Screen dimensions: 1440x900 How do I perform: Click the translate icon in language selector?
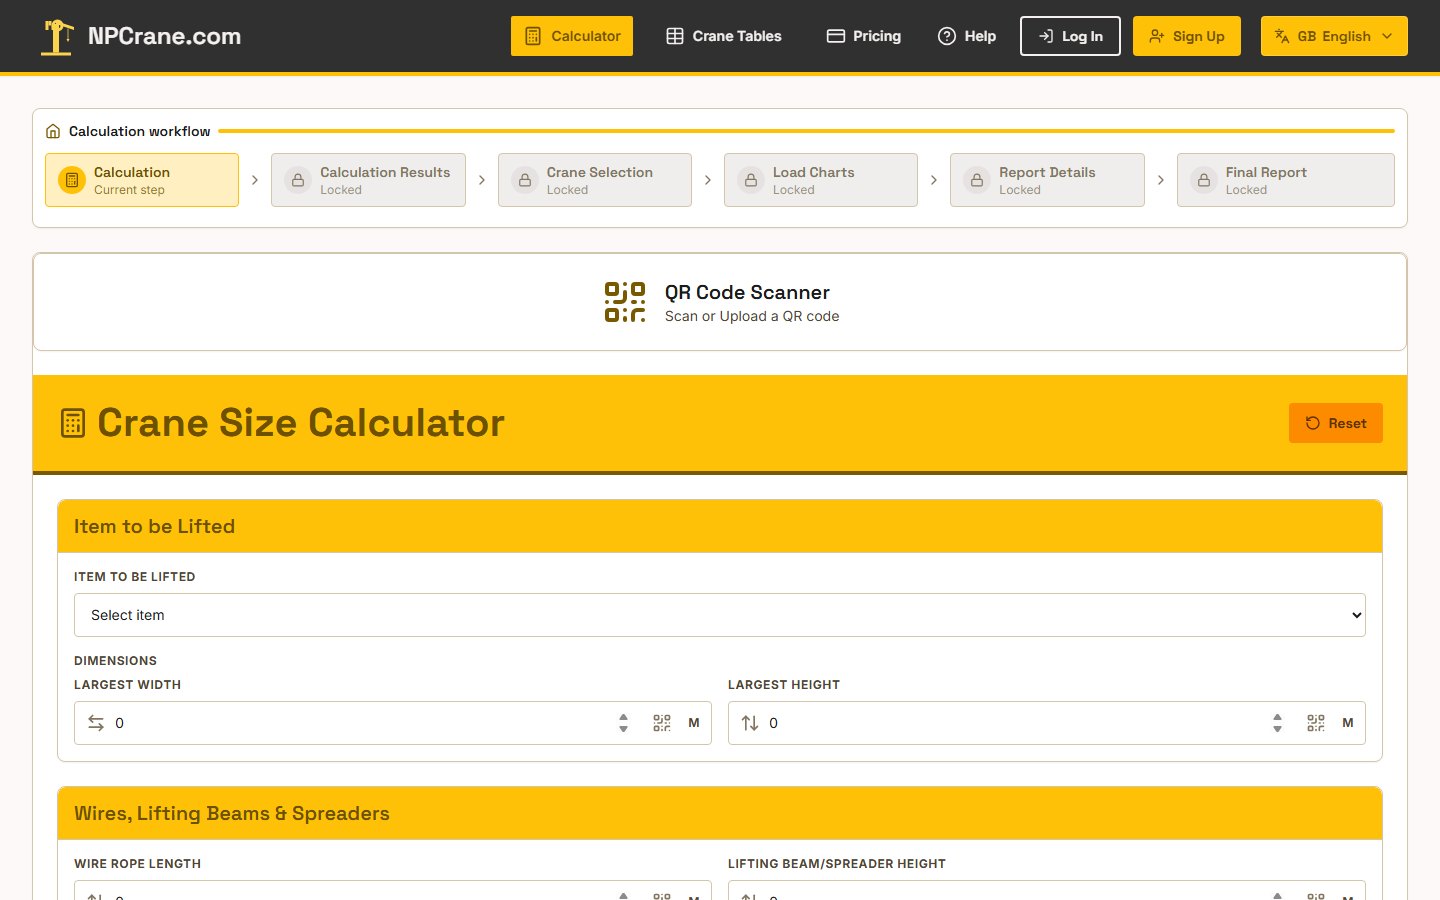click(1282, 36)
